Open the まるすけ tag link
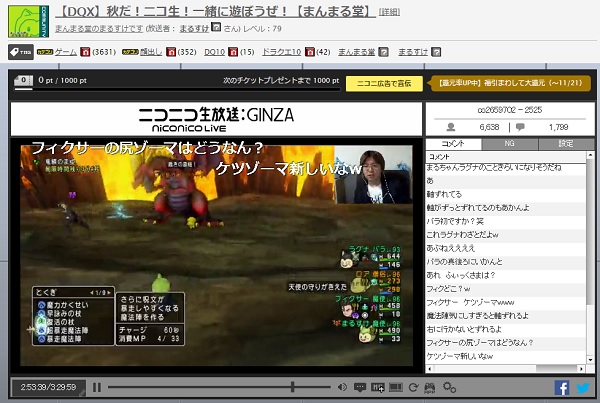Image resolution: width=600 pixels, height=403 pixels. 413,52
